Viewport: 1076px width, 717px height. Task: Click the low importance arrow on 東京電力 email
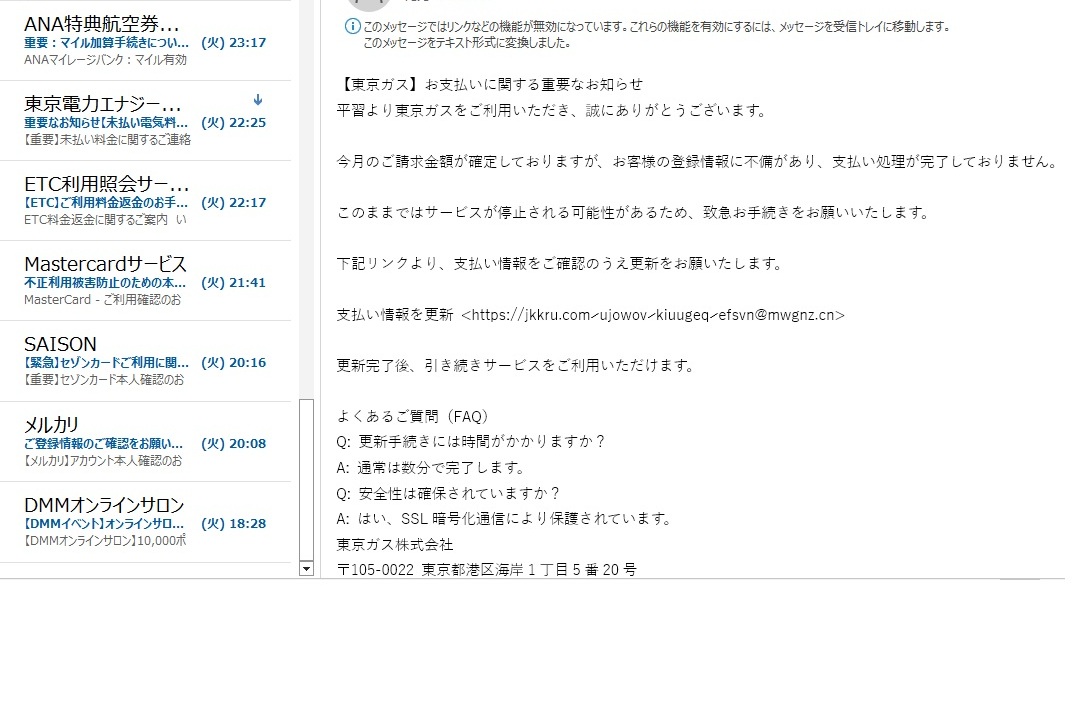(258, 99)
